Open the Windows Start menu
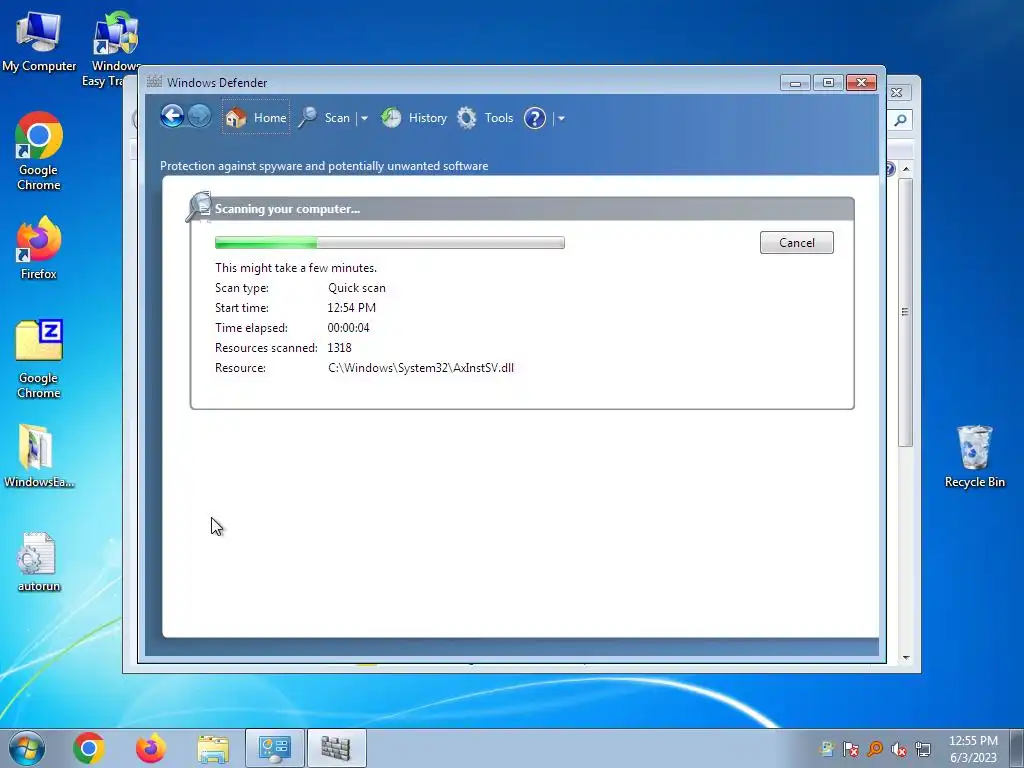Screen dimensions: 1024x768 coord(27,748)
